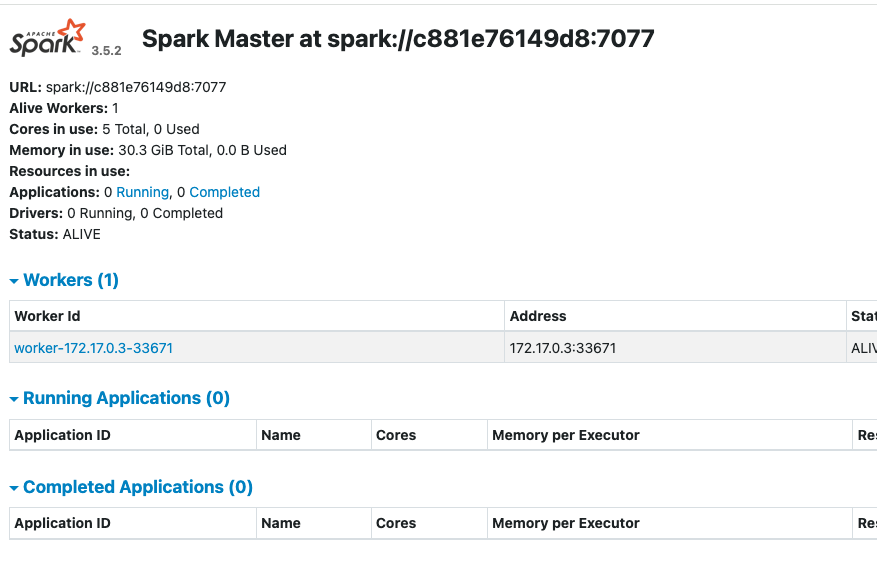
Task: Click the Alive Workers: 1 line
Action: click(64, 108)
